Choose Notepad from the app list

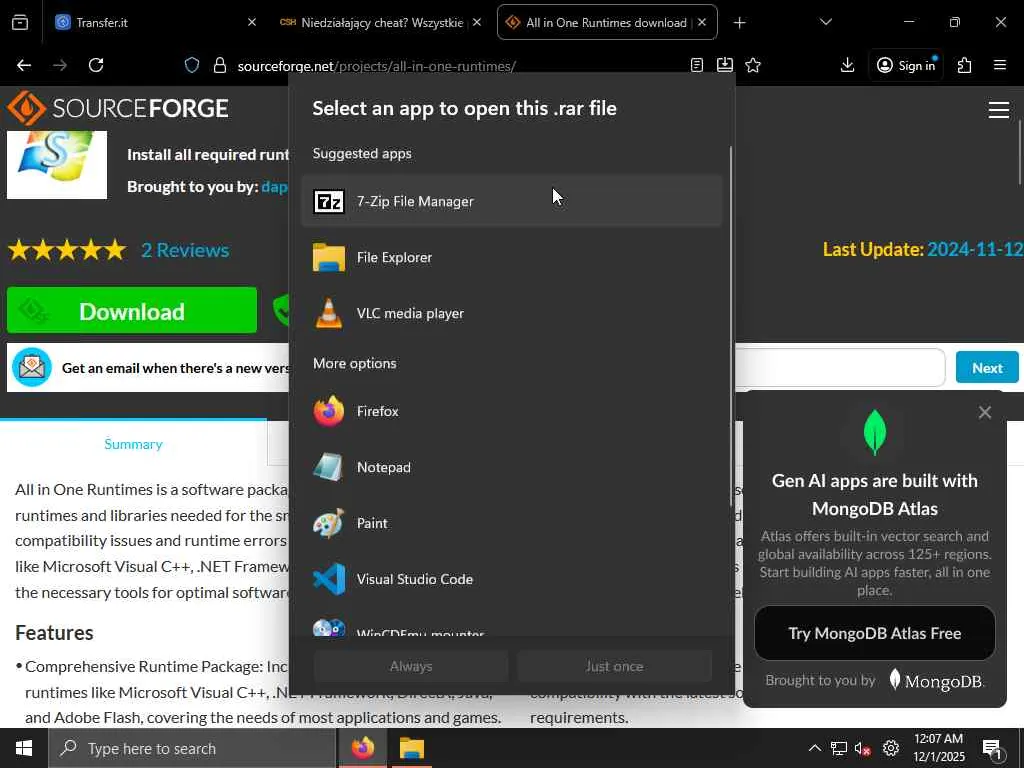click(x=511, y=468)
